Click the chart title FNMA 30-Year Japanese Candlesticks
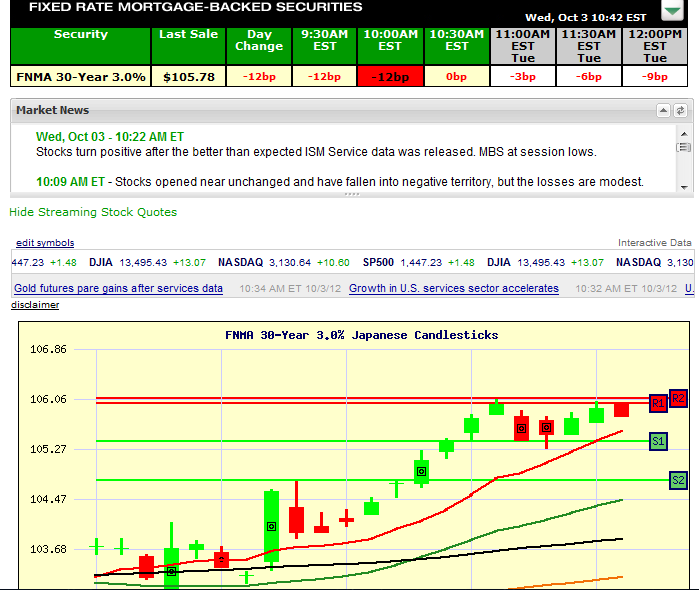The height and width of the screenshot is (590, 699). coord(362,335)
